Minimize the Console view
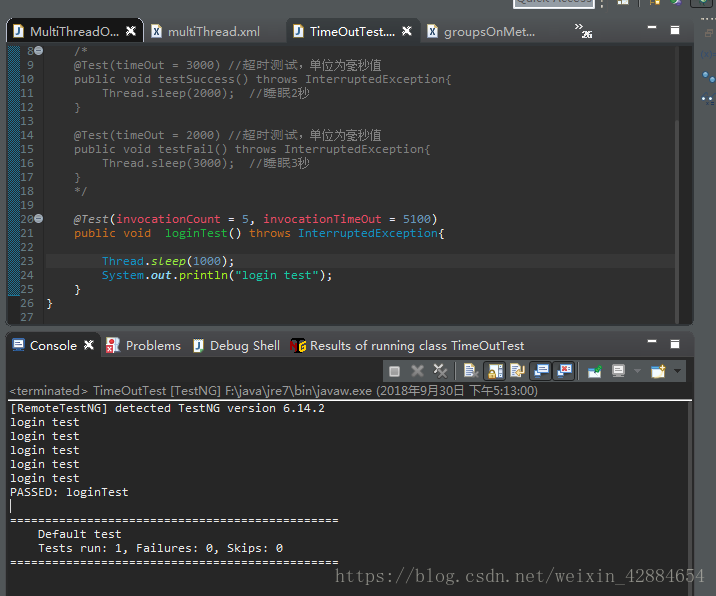 coord(652,342)
